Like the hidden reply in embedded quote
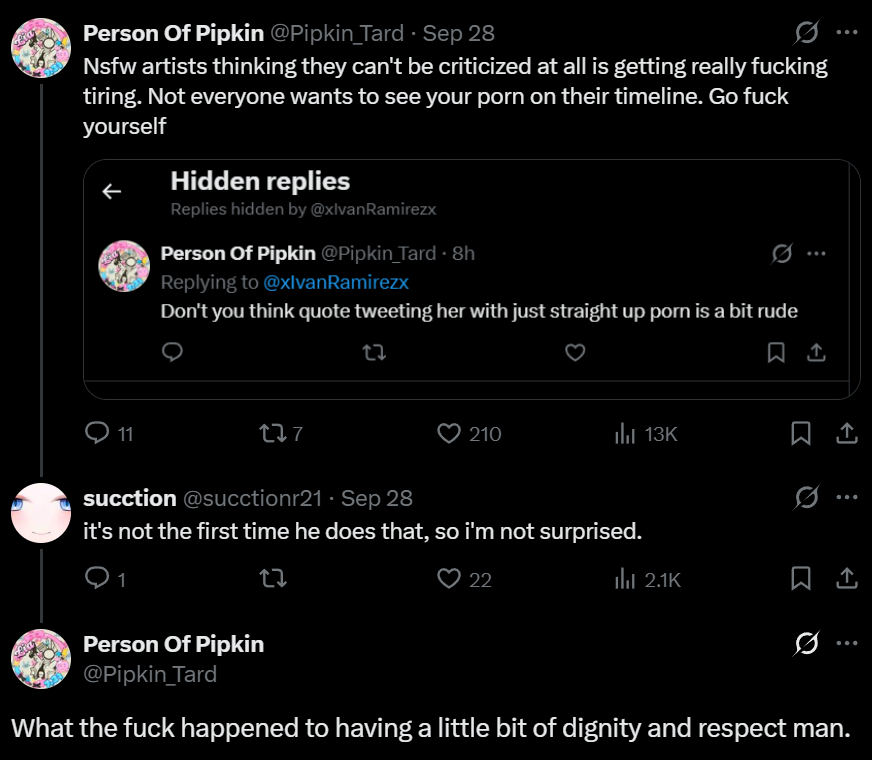872x760 pixels. [x=575, y=352]
